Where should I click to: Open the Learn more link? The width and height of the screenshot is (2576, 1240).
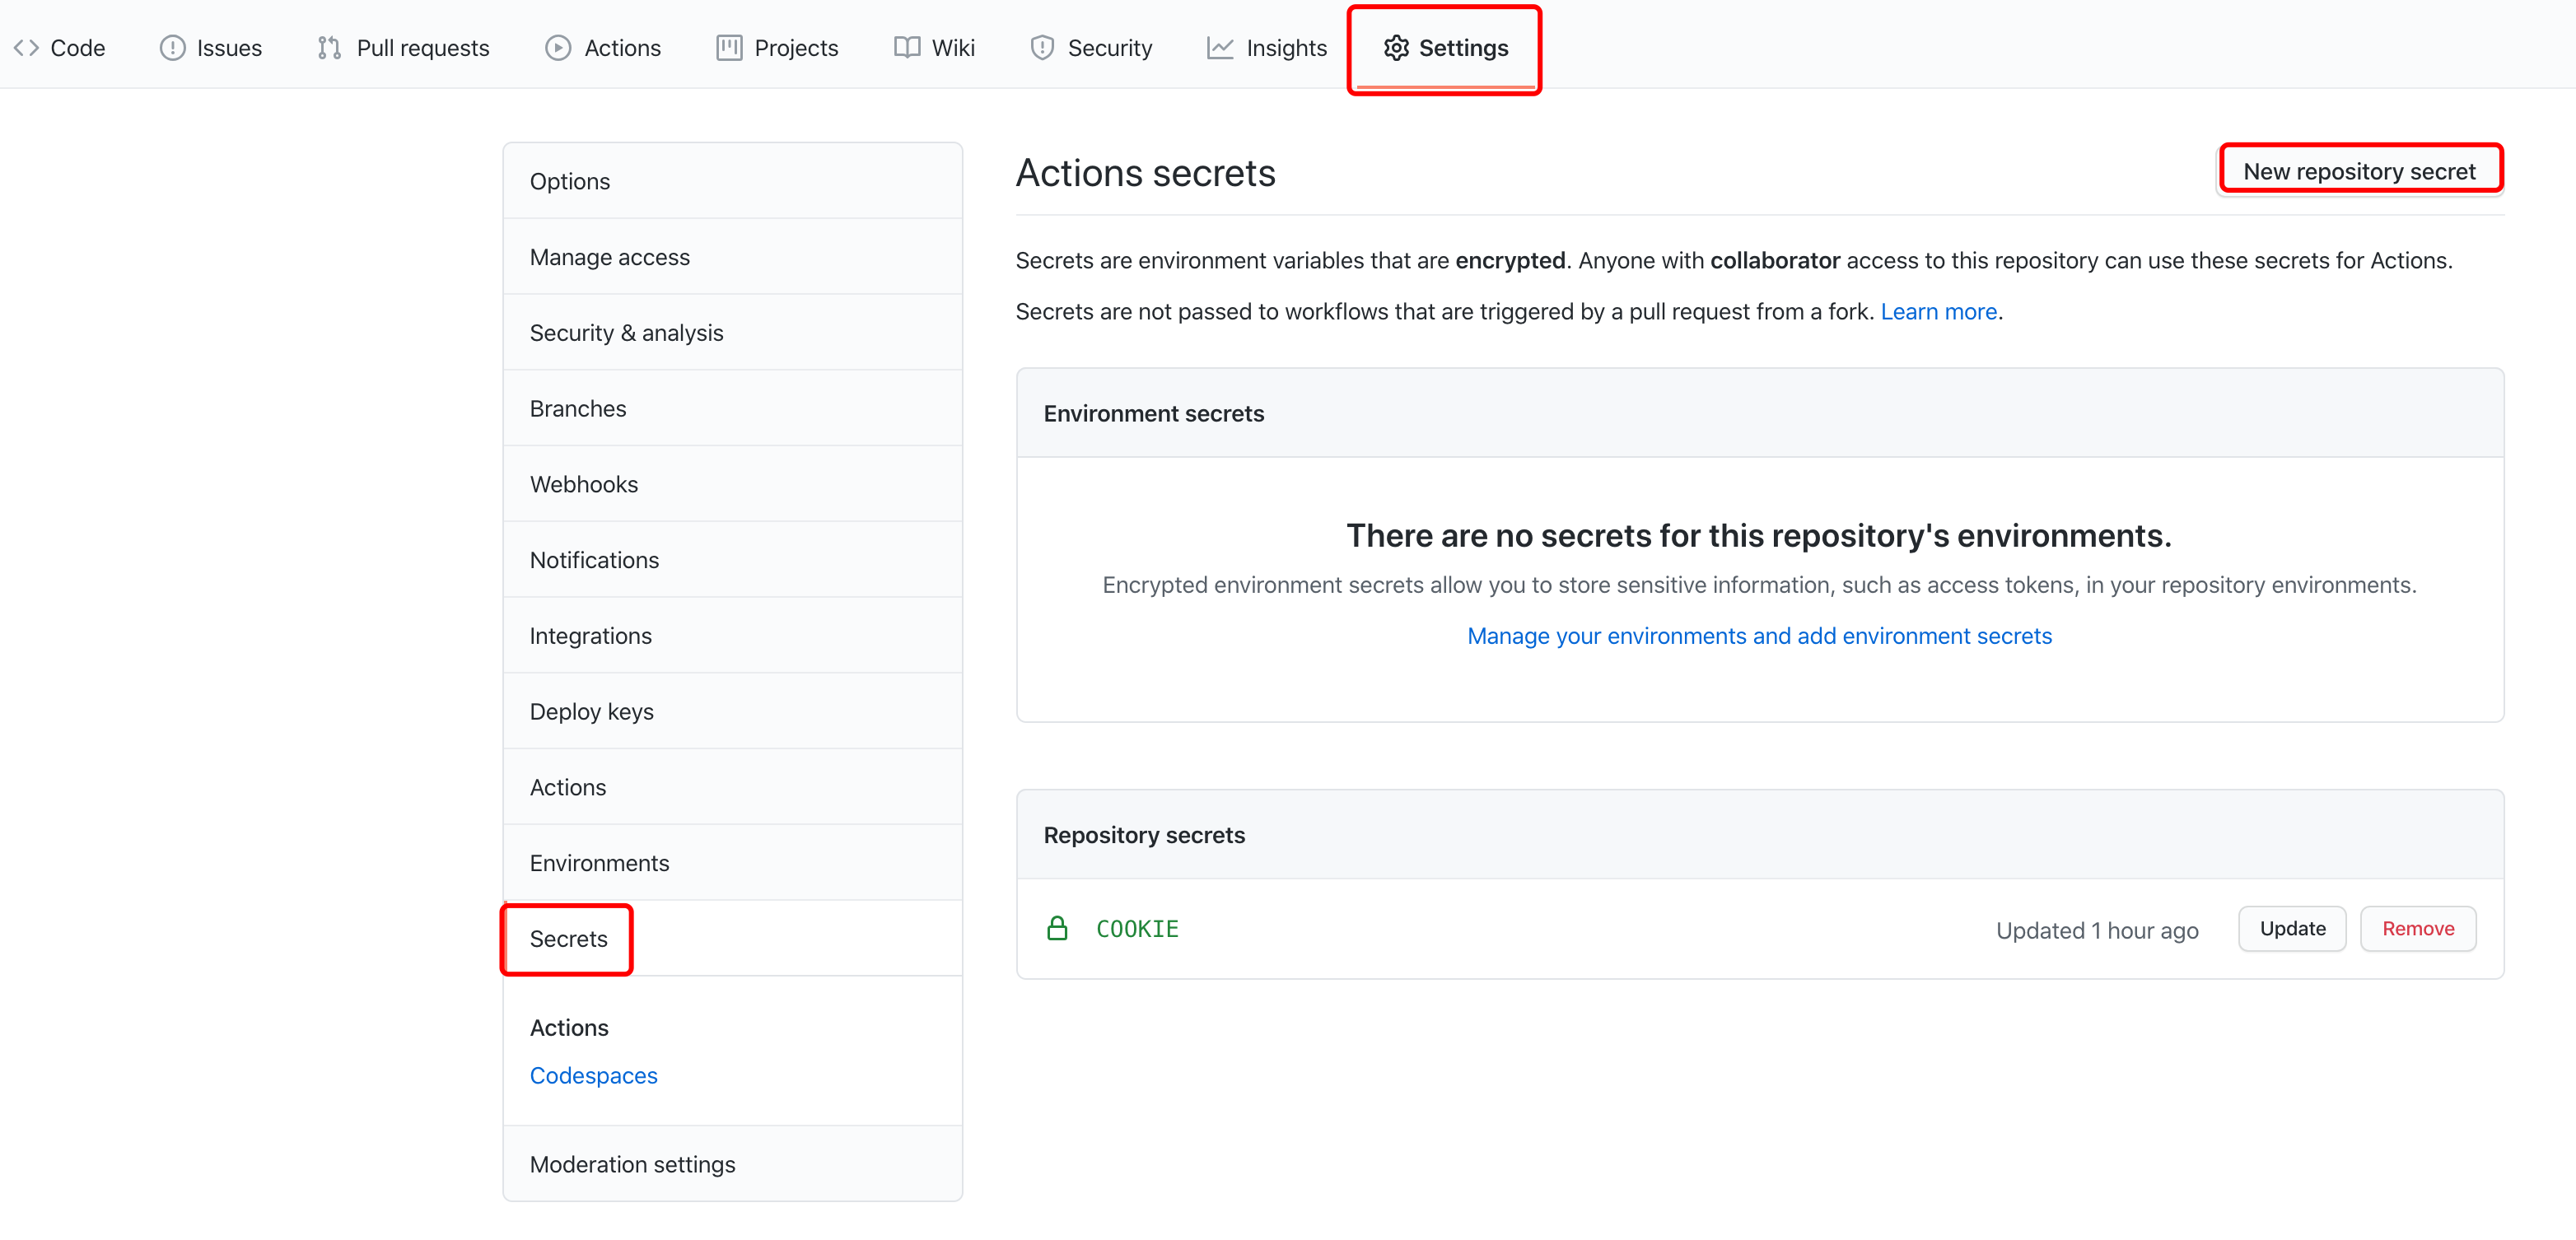1938,312
